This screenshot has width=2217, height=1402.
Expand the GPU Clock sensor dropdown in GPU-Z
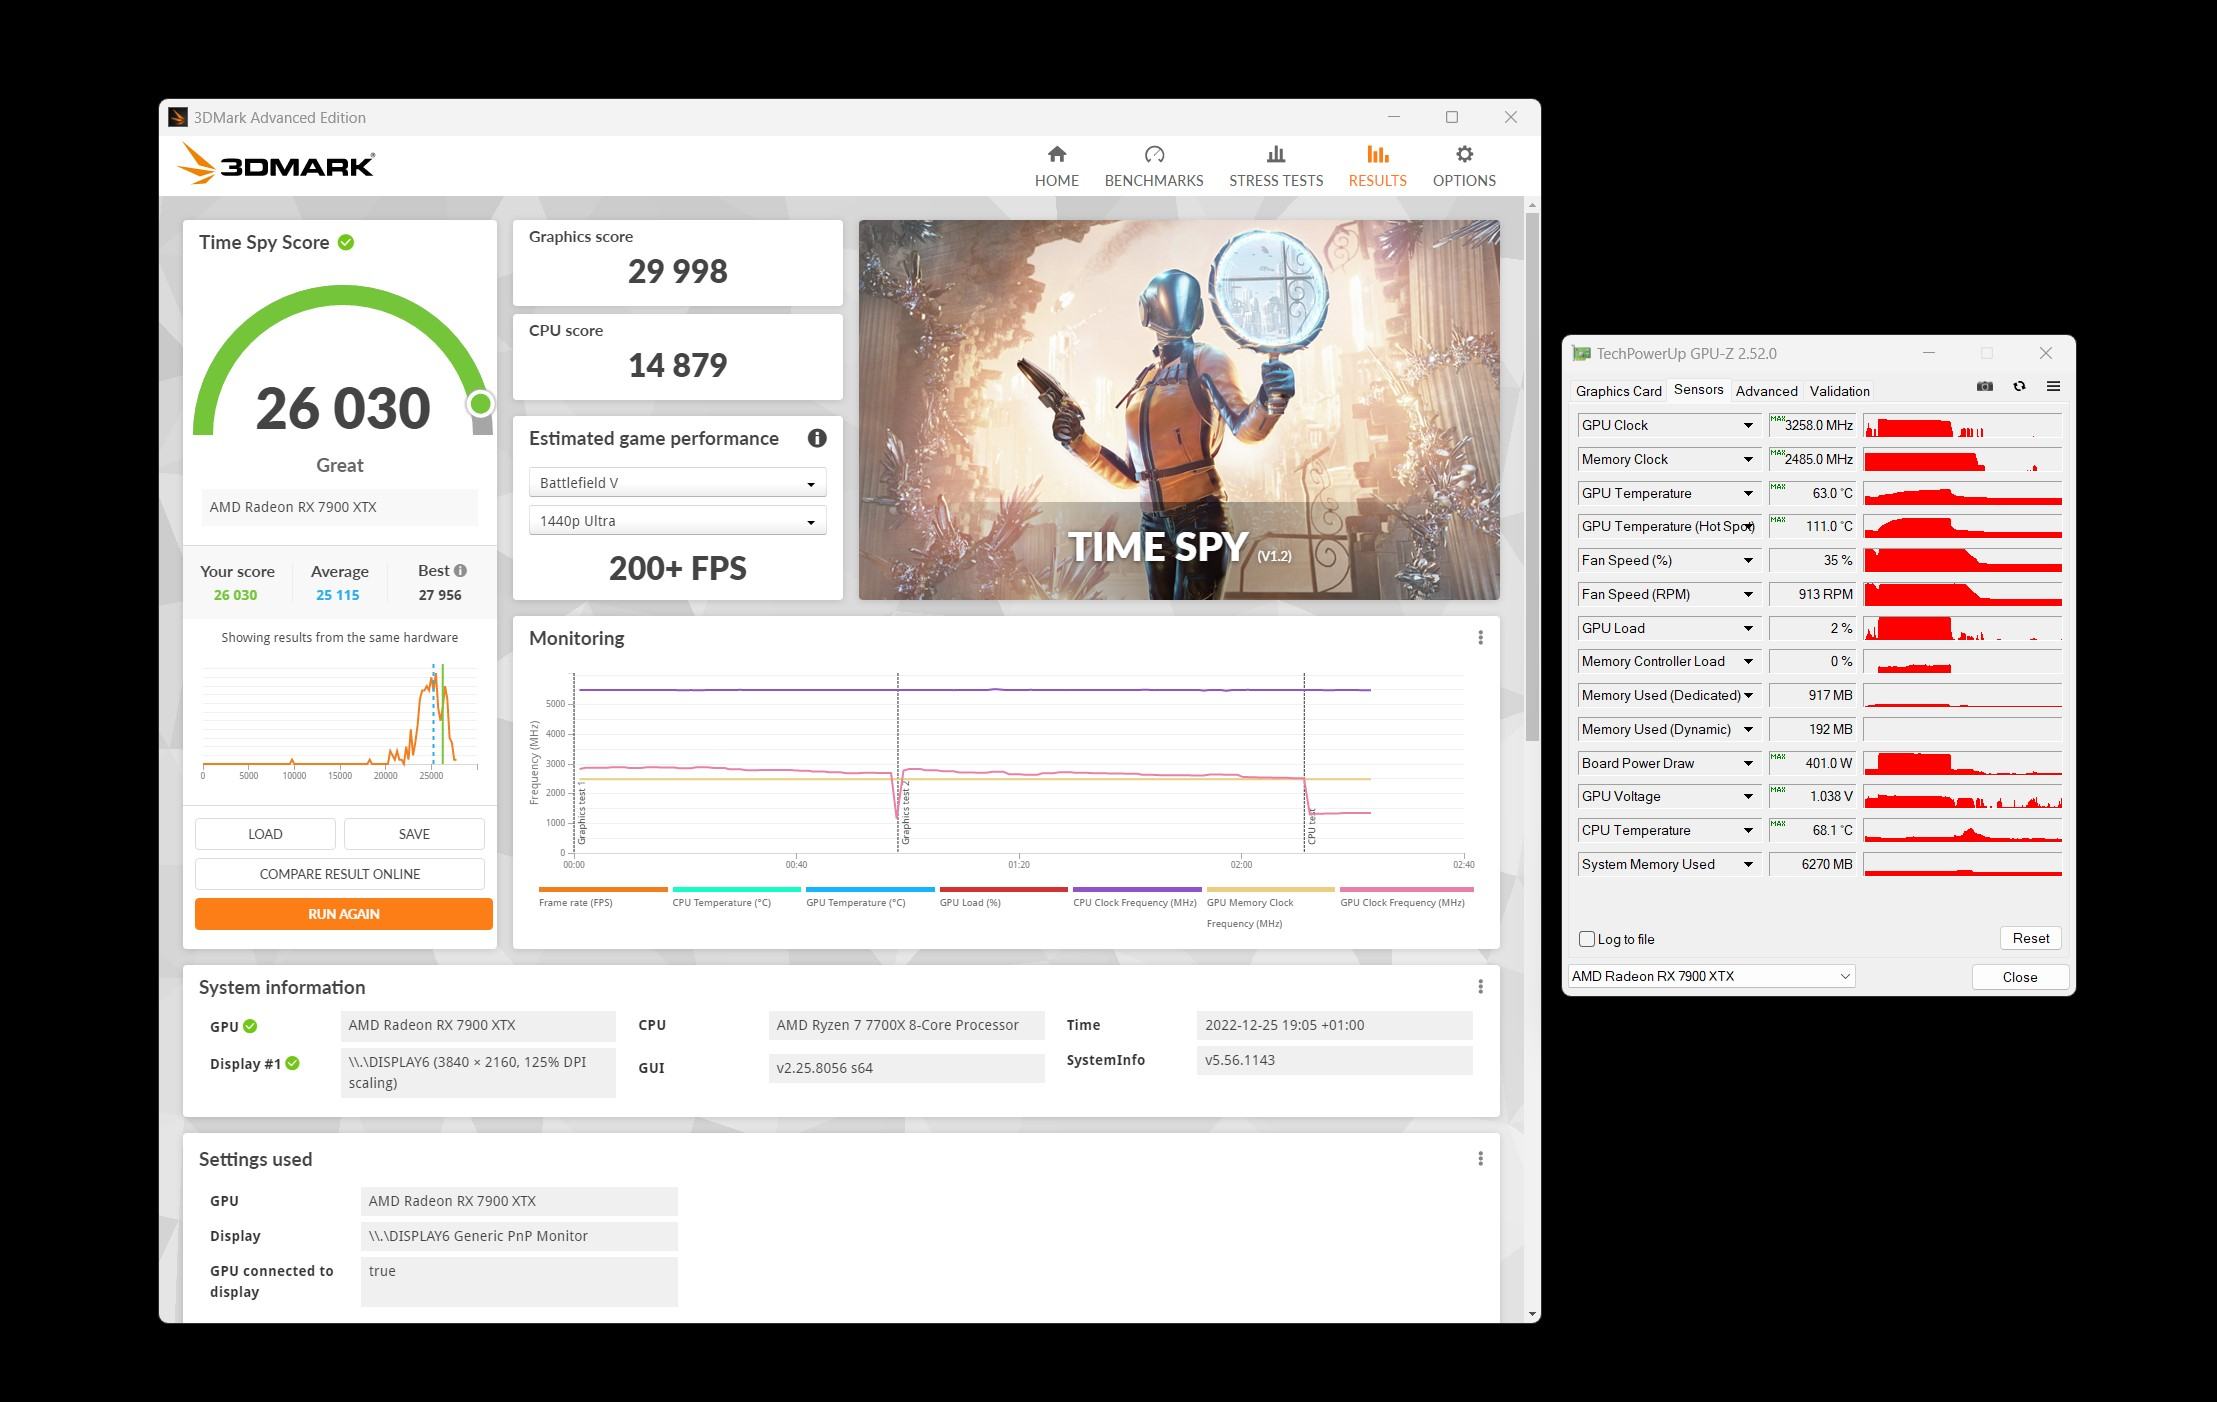pyautogui.click(x=1748, y=426)
